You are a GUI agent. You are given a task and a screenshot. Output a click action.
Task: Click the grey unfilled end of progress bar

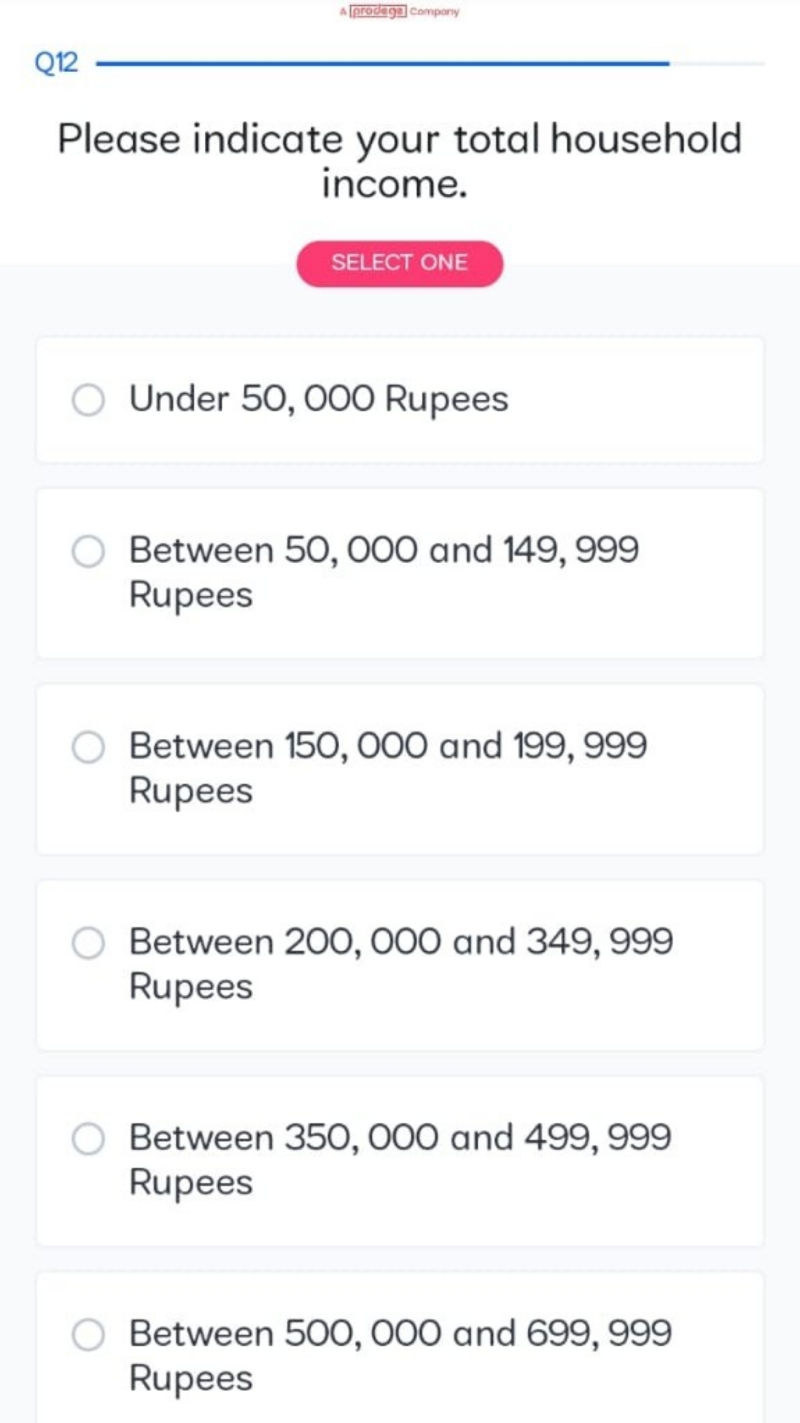click(x=717, y=64)
